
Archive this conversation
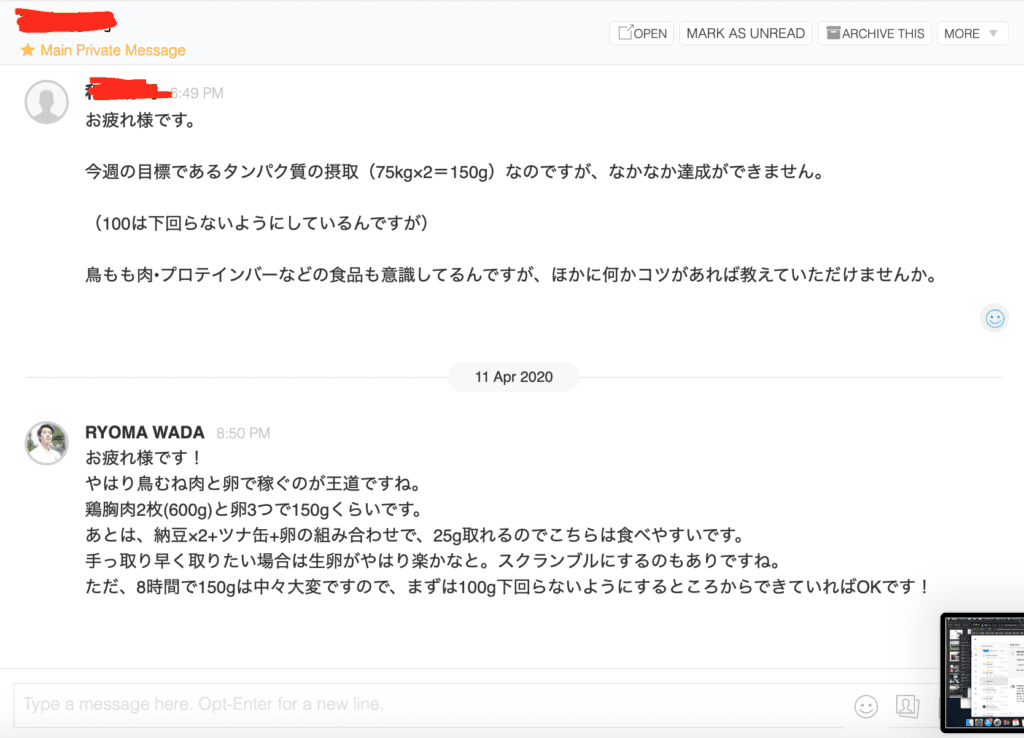(874, 33)
